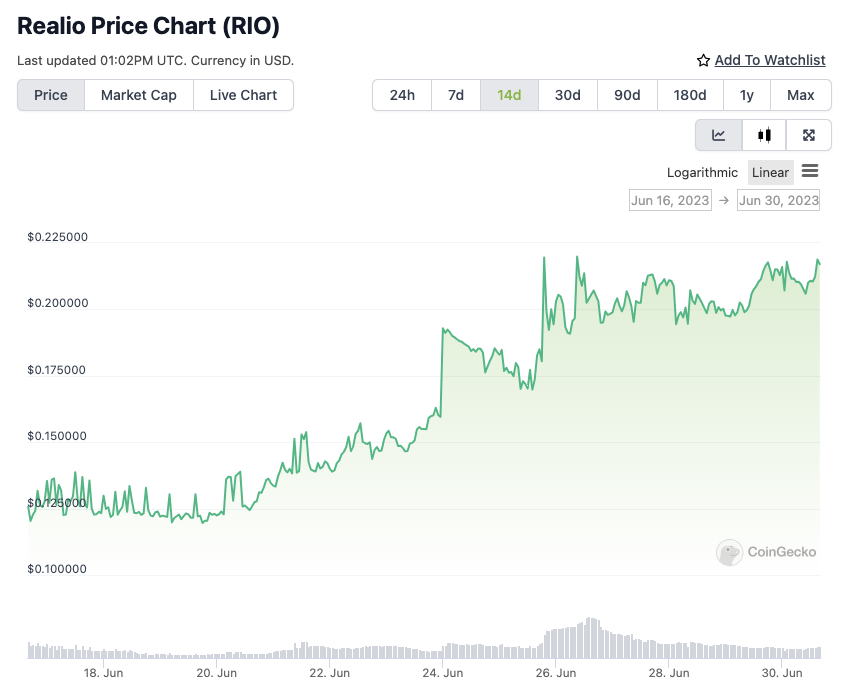Choose the 7d time range
Viewport: 843px width, 684px height.
(x=456, y=95)
